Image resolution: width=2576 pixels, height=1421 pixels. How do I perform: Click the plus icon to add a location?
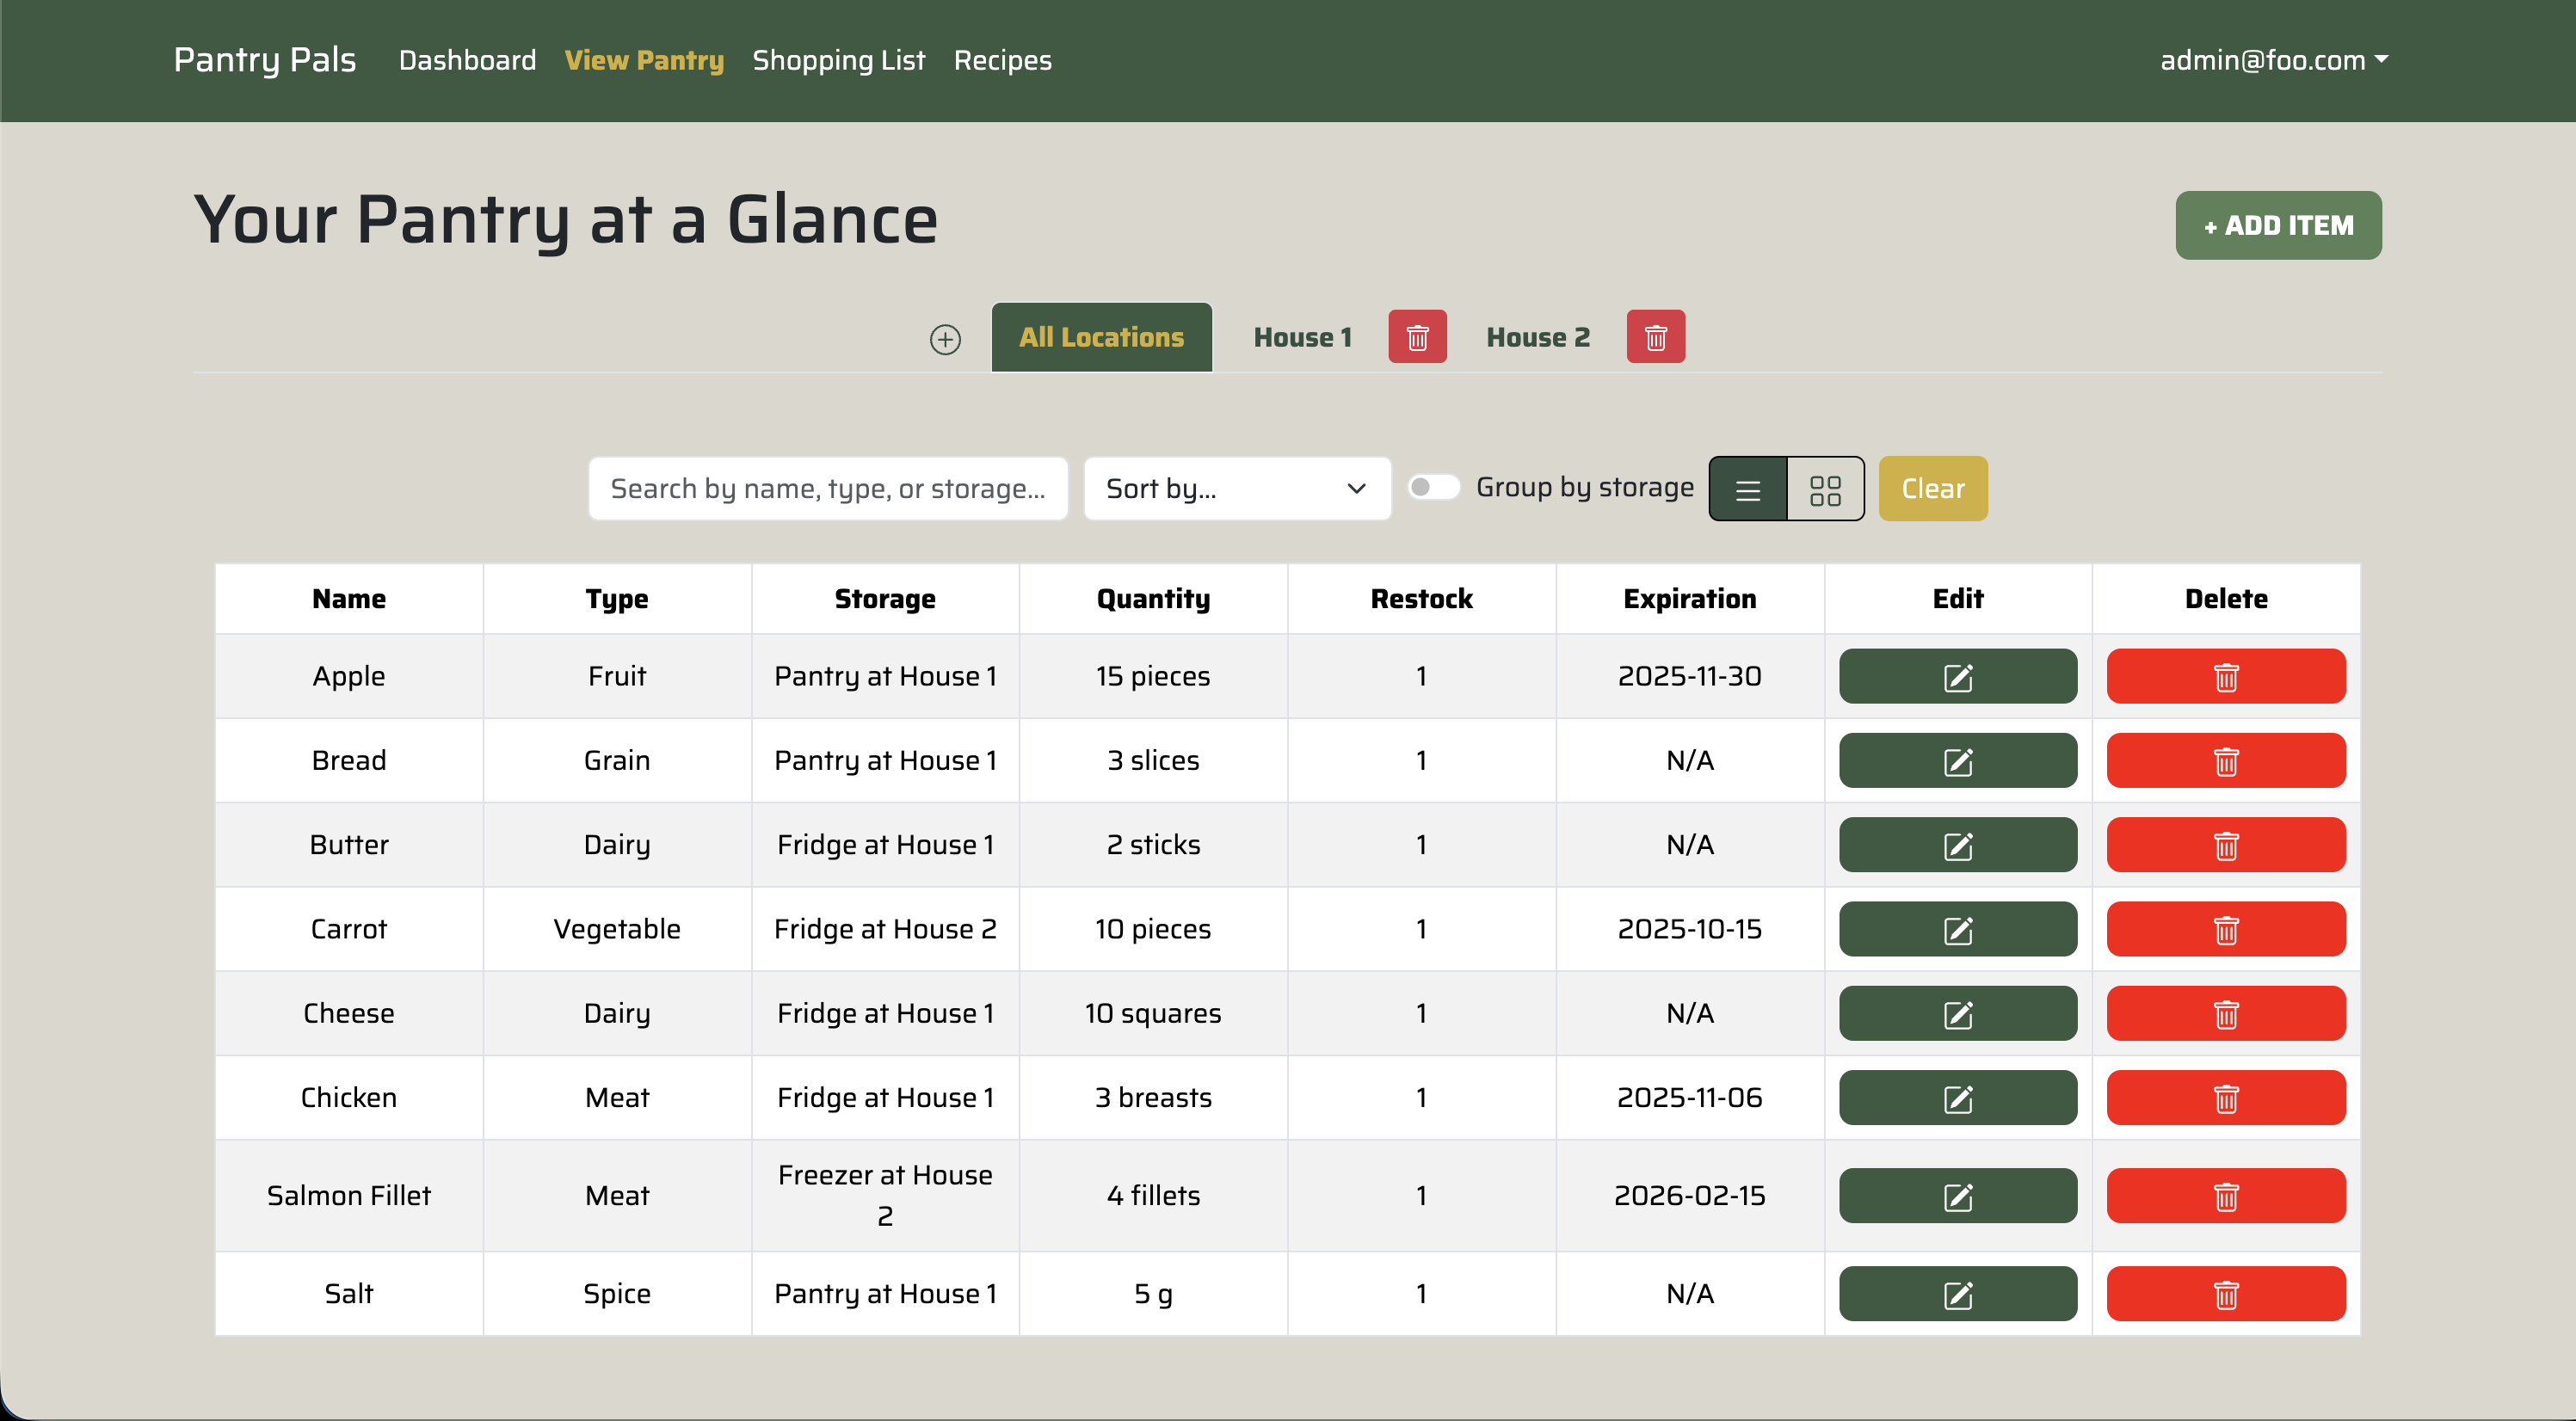tap(945, 338)
